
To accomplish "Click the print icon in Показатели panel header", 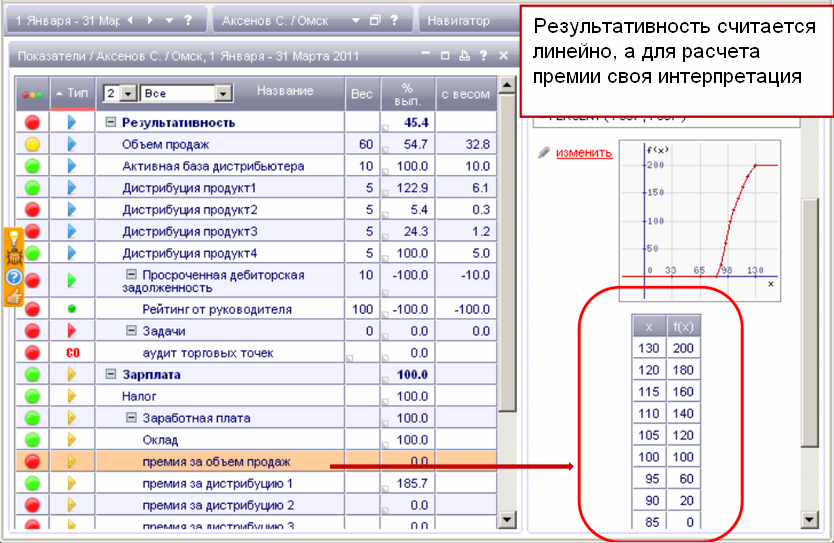I will coord(464,55).
